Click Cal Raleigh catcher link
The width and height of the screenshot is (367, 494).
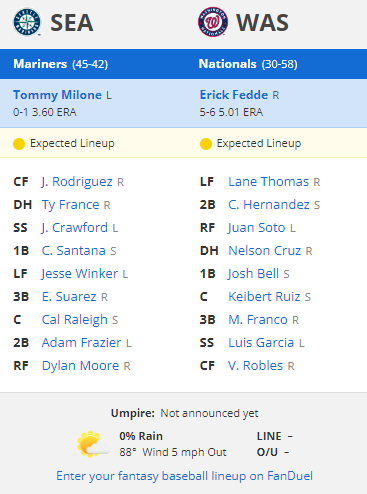click(x=75, y=320)
